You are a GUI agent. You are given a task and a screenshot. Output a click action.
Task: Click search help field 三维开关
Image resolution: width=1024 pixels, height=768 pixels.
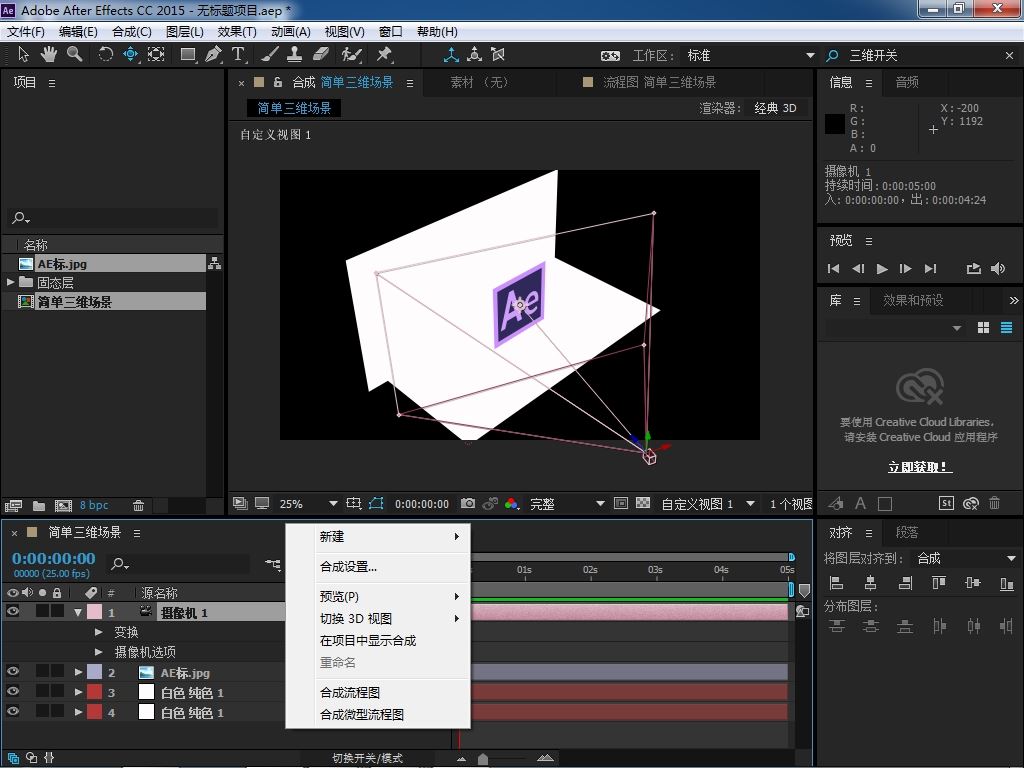[x=923, y=56]
